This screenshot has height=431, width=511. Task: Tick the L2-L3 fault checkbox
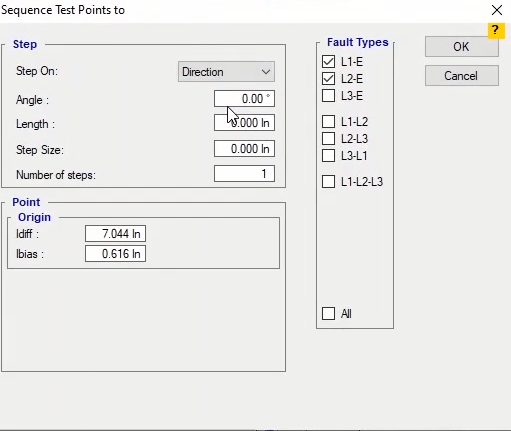328,138
